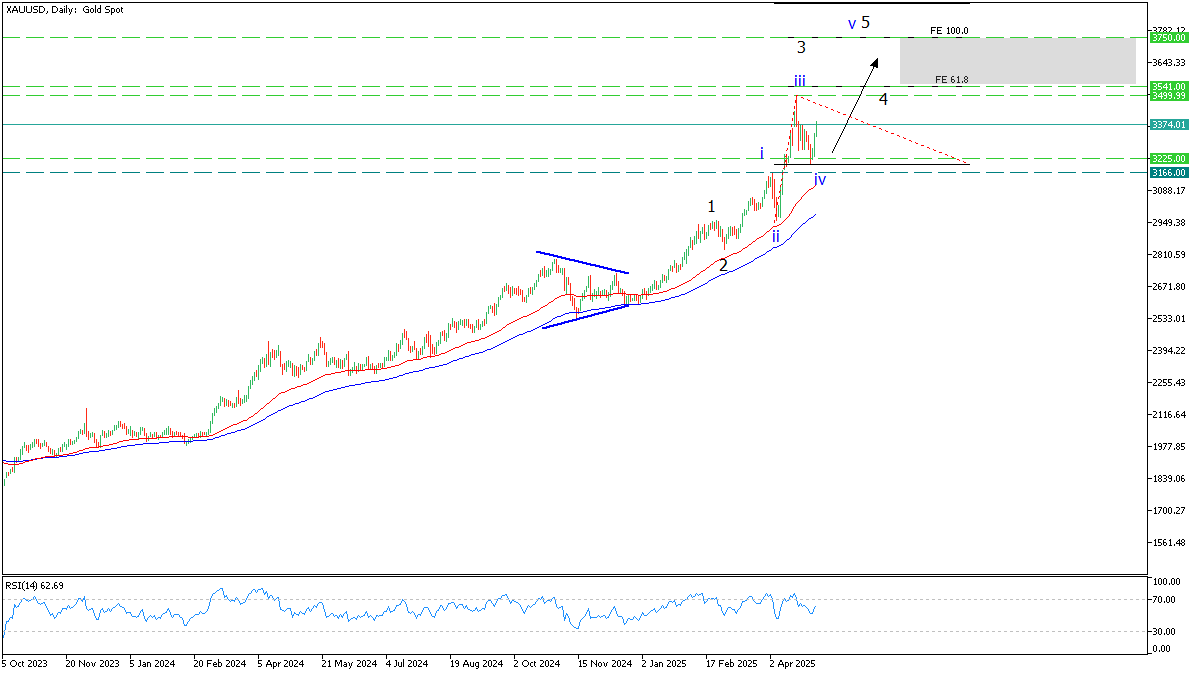Click the 5 Jan 2024 date label
Screen dimensions: 1200x675
point(153,663)
